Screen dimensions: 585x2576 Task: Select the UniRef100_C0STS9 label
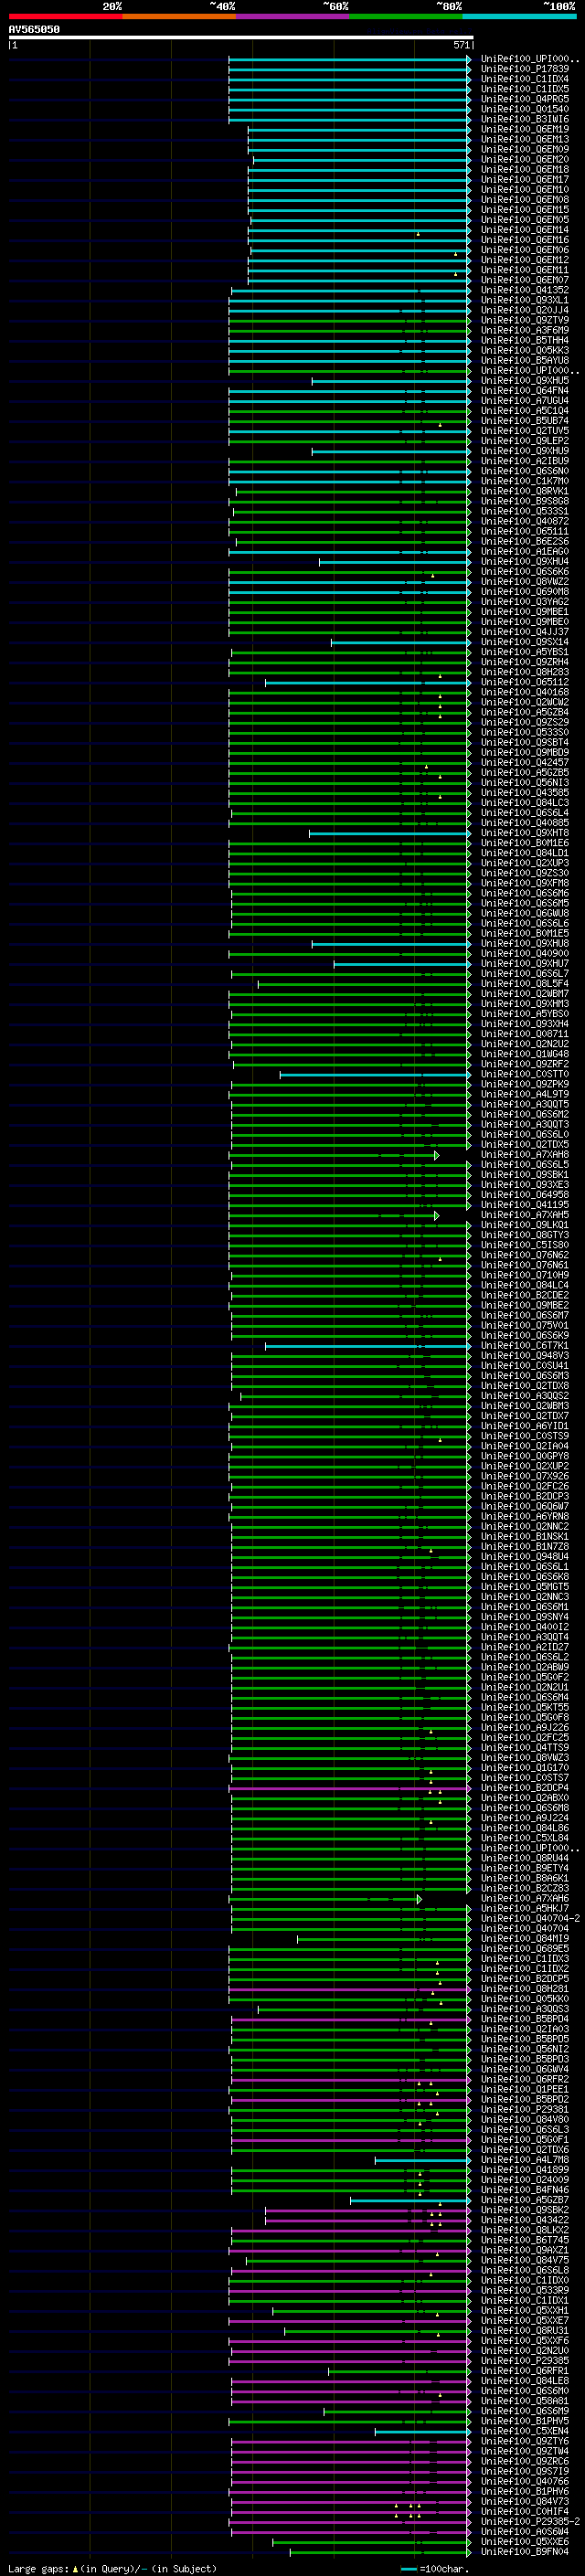pyautogui.click(x=524, y=1436)
